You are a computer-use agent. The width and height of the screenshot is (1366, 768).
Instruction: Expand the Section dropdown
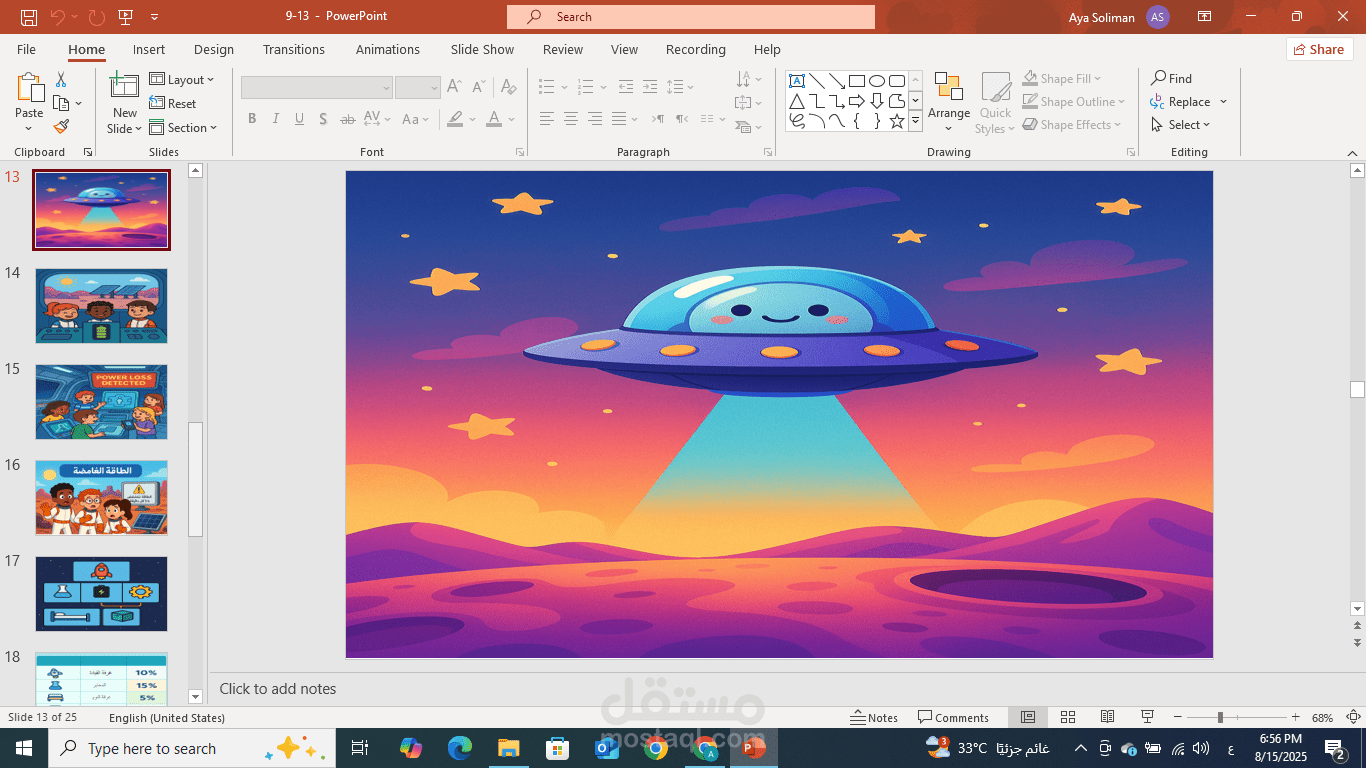click(x=184, y=128)
